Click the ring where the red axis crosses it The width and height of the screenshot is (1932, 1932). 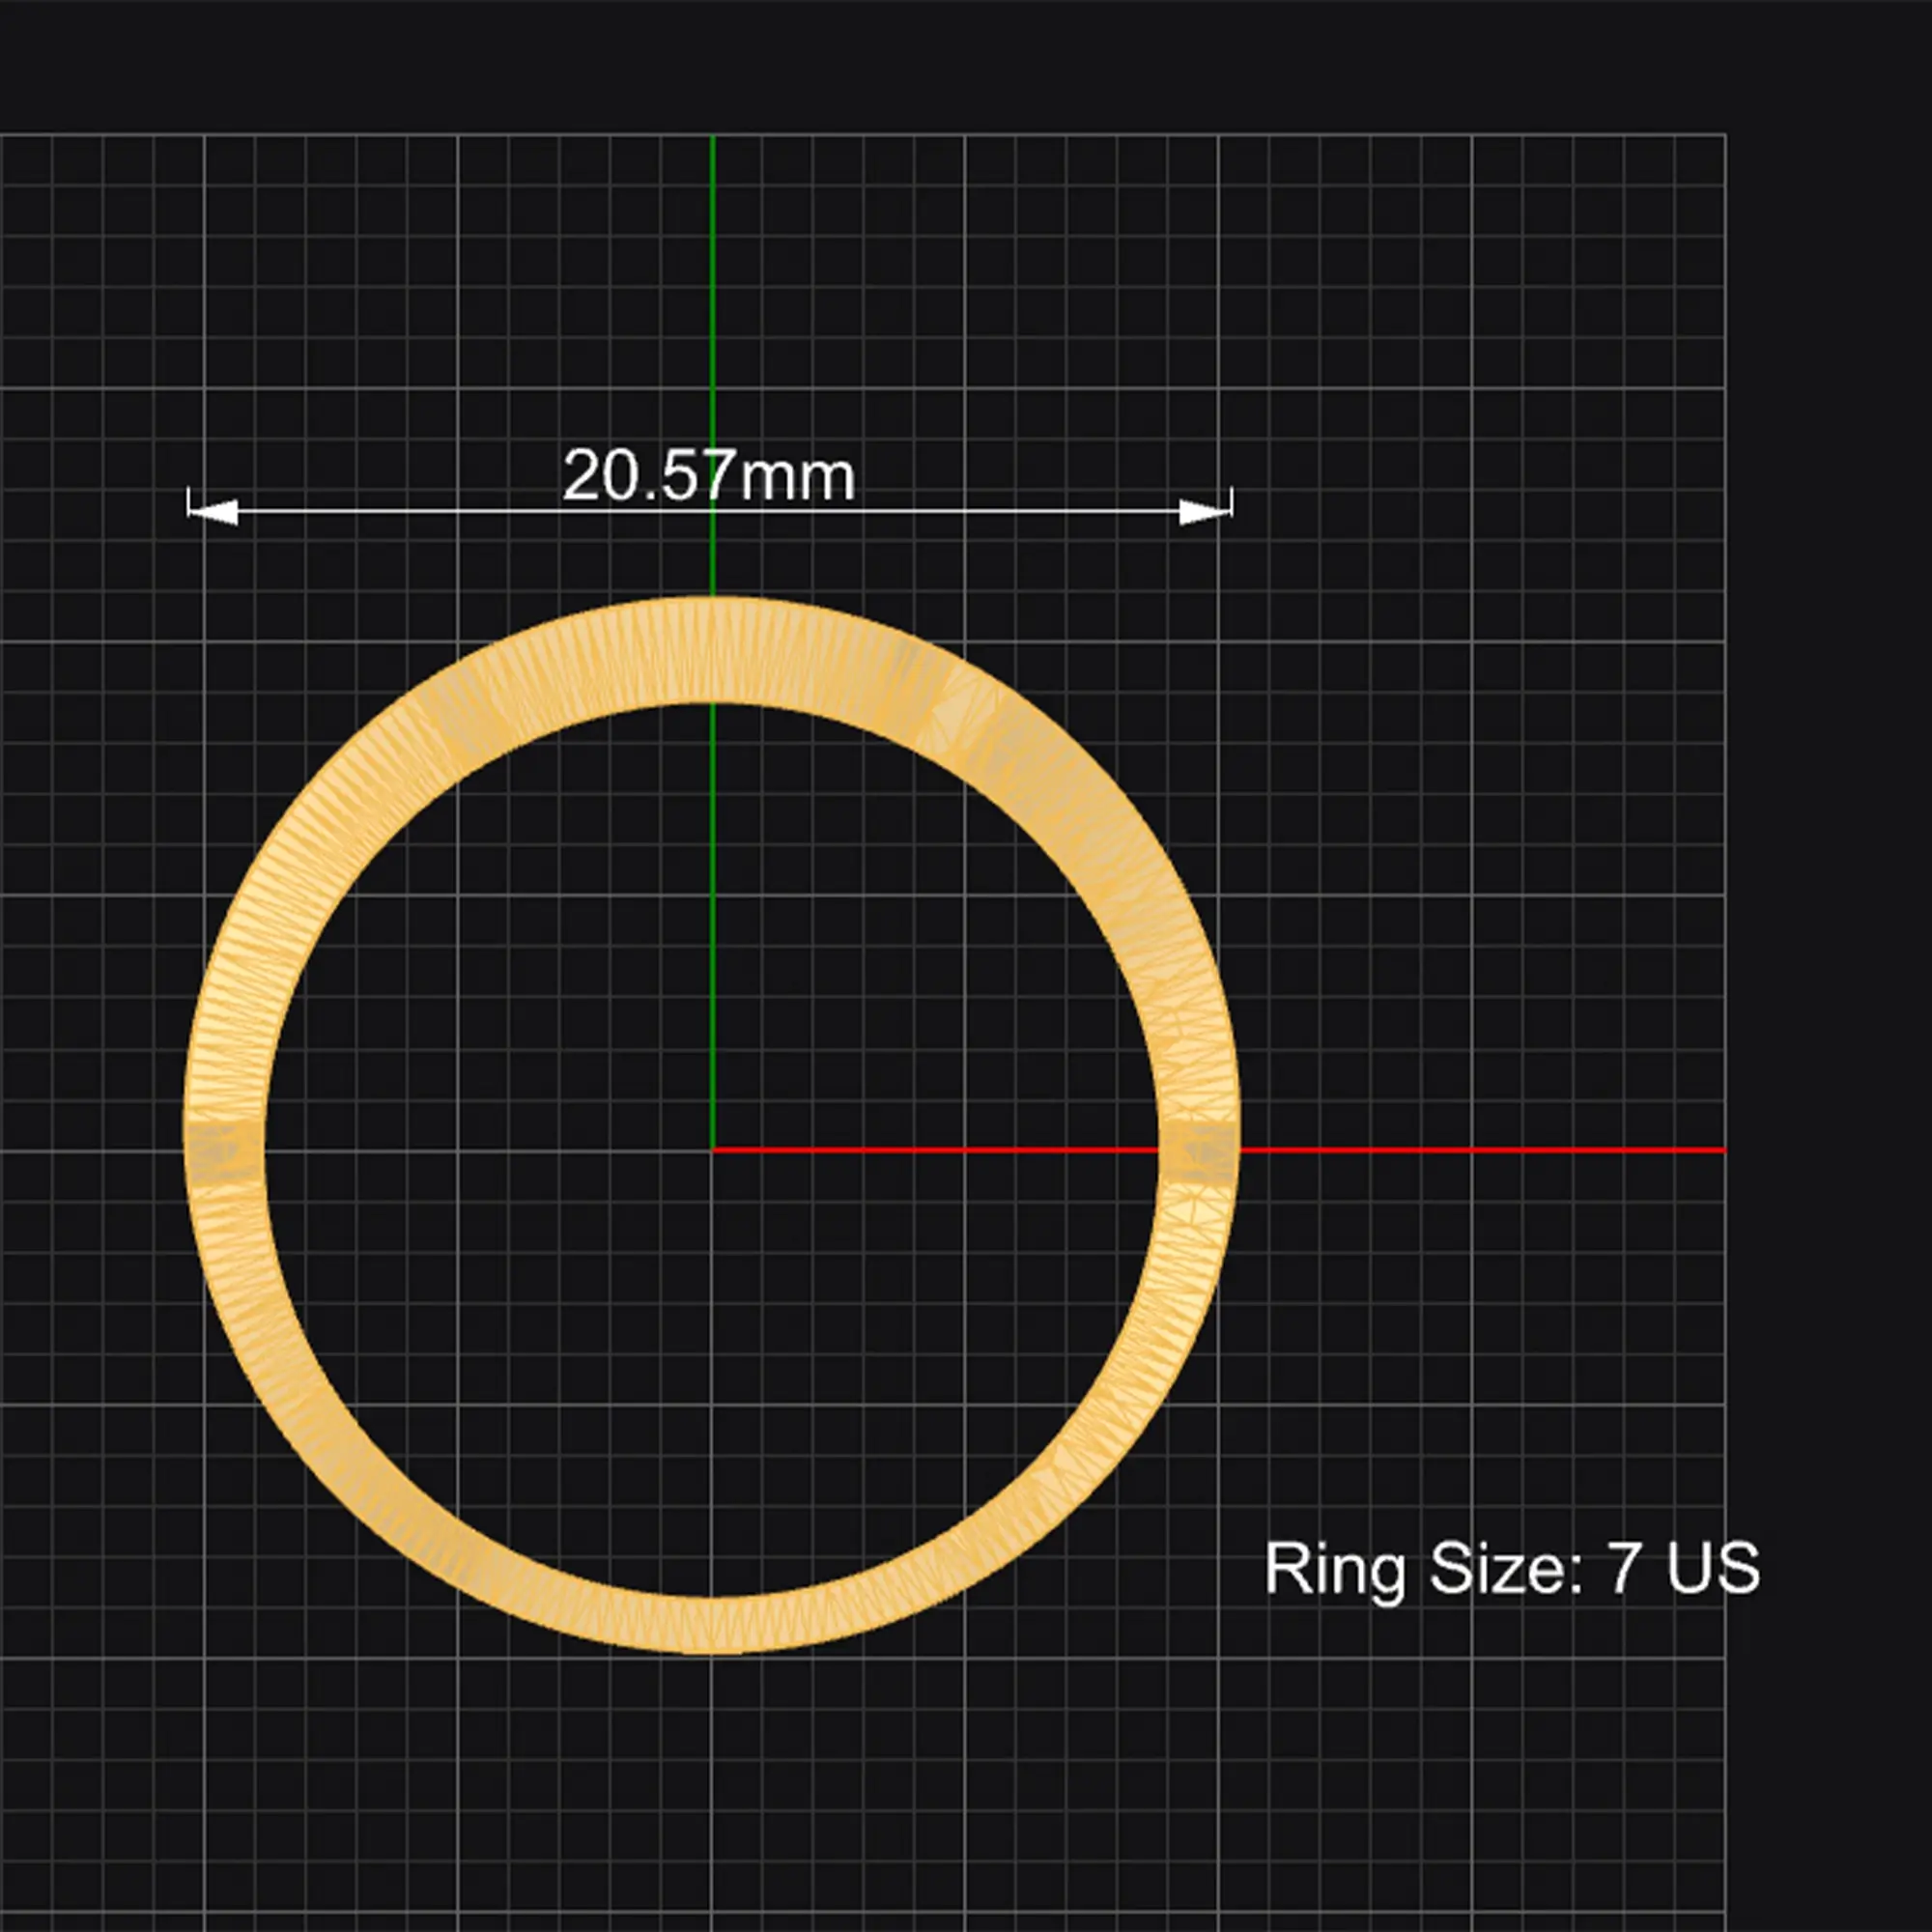pyautogui.click(x=1200, y=1150)
